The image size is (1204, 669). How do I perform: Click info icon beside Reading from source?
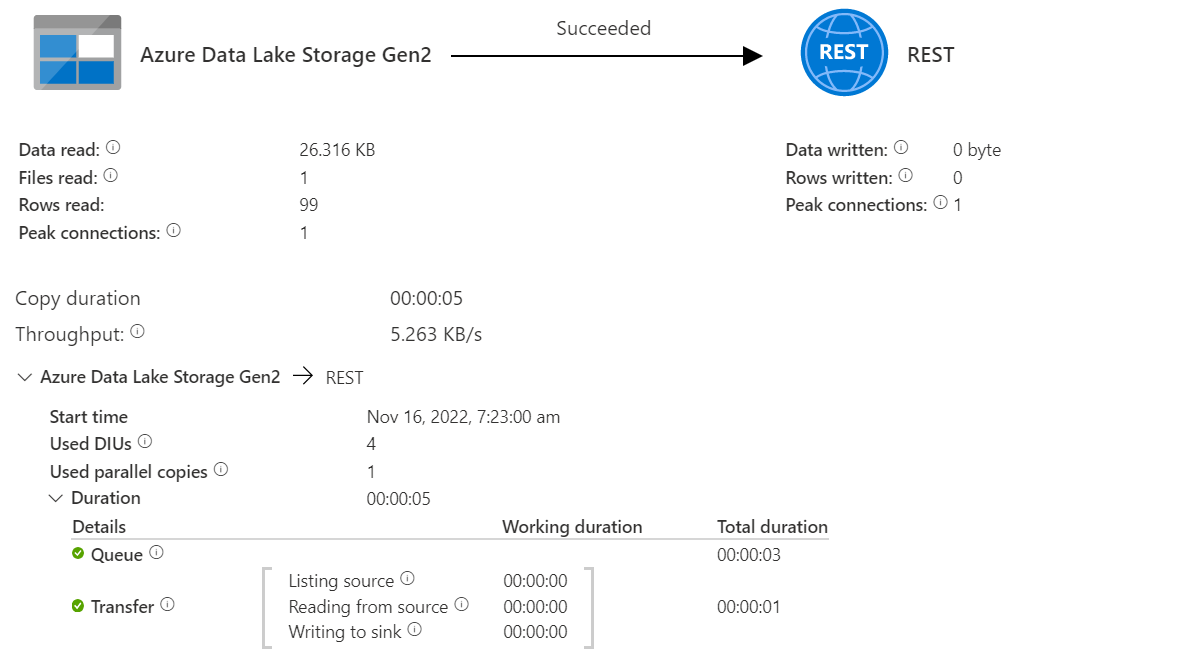click(461, 605)
